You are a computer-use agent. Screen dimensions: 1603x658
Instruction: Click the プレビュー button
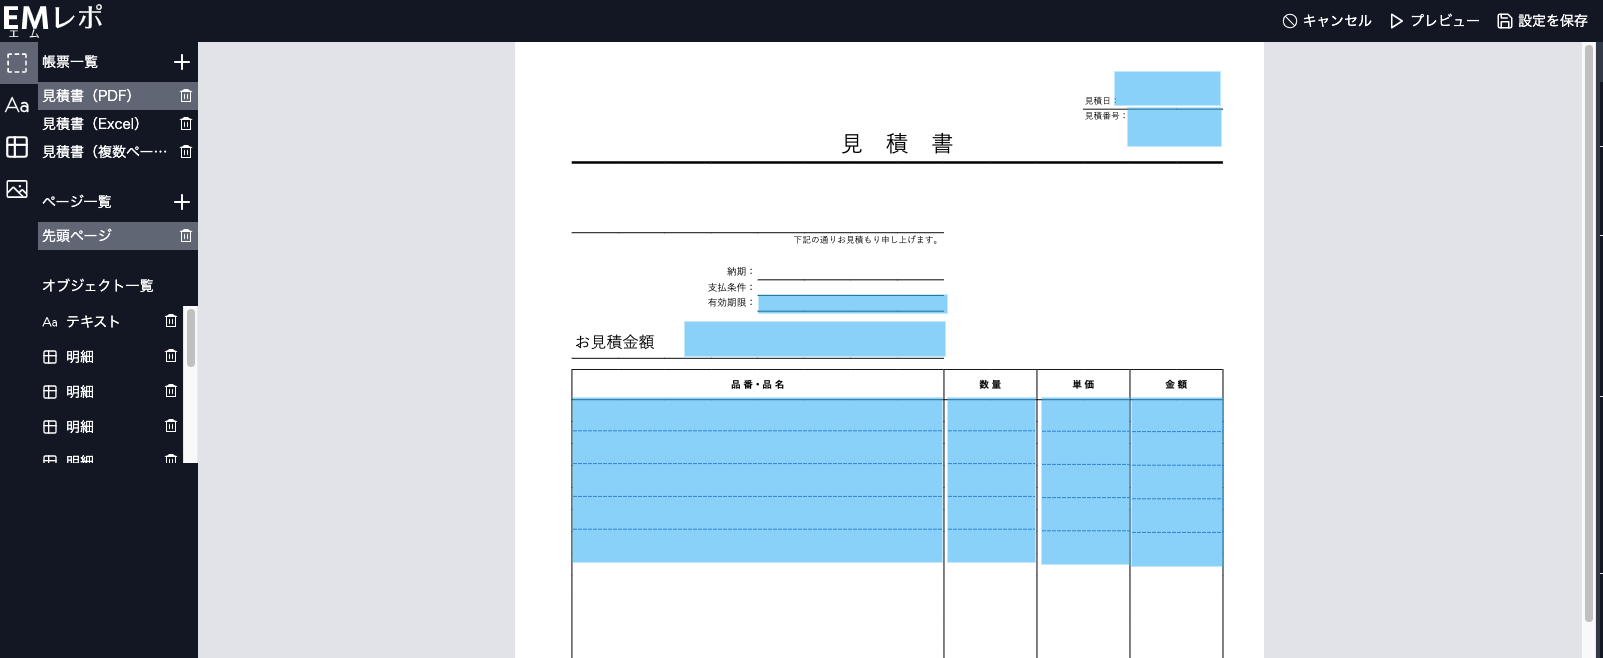tap(1435, 21)
